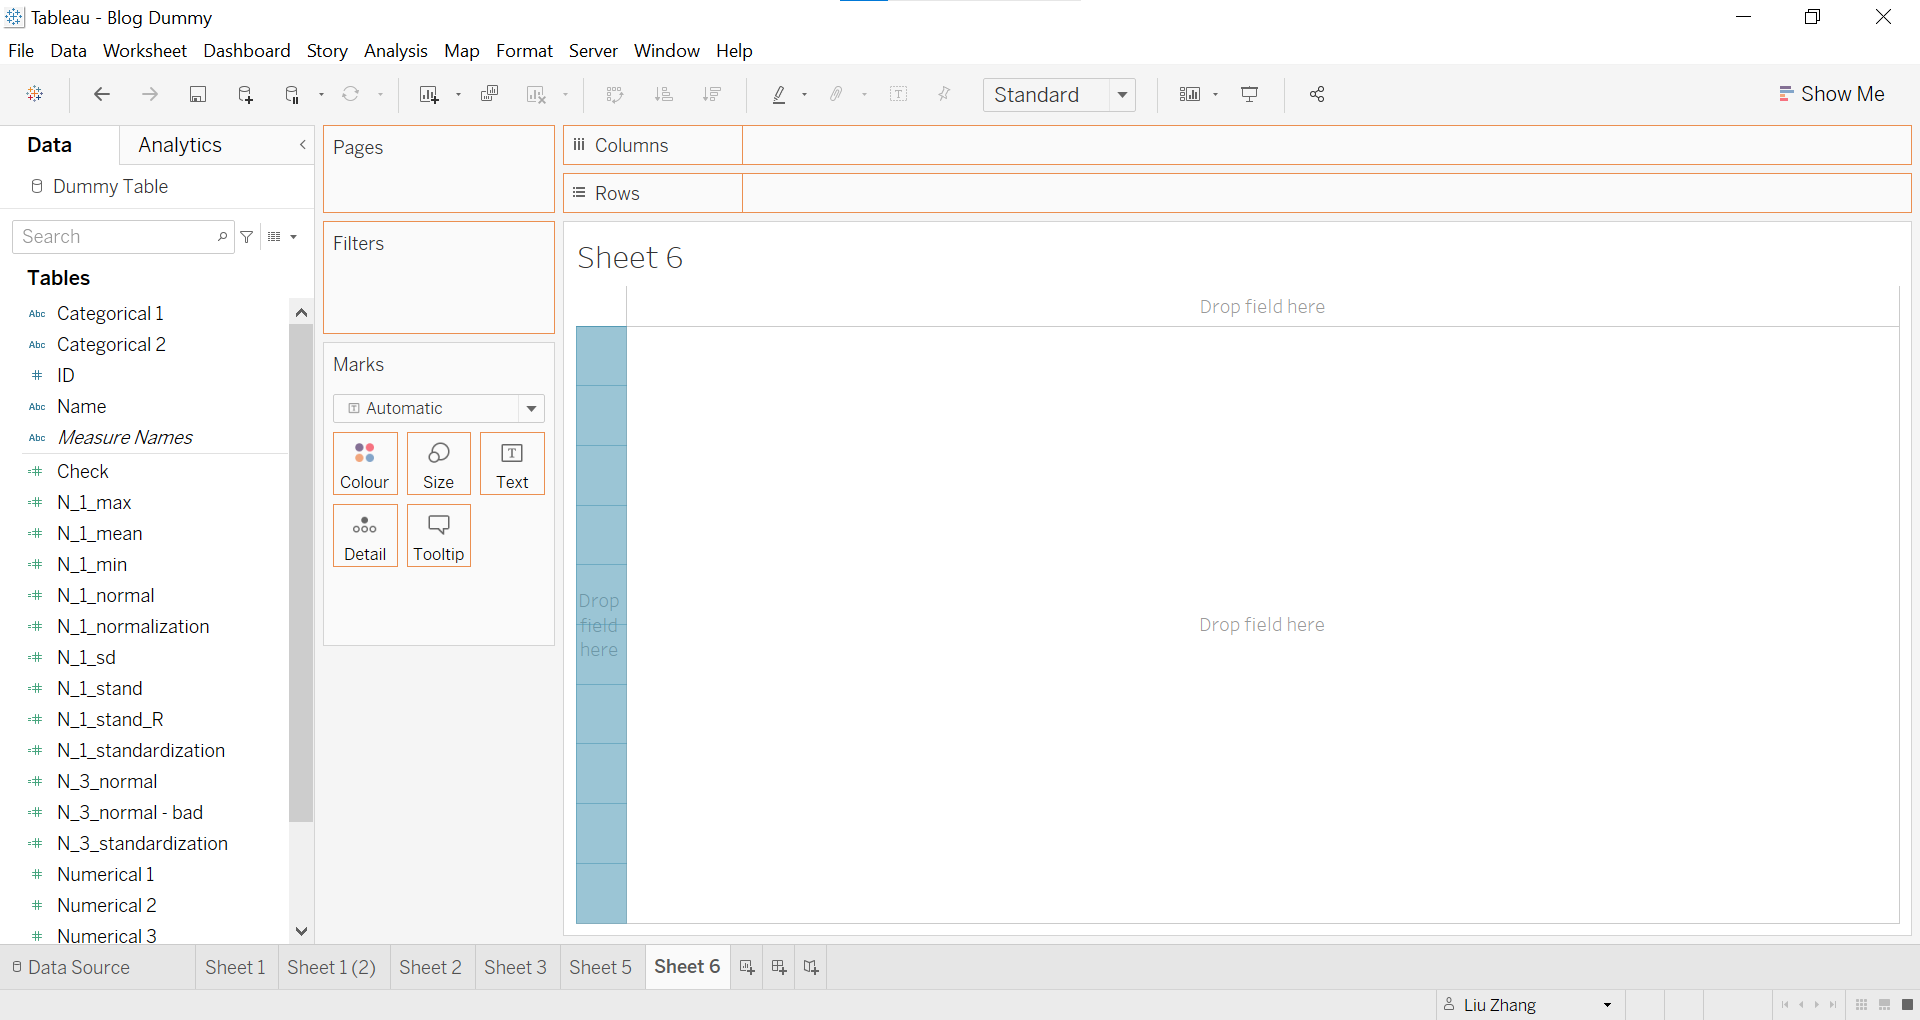
Task: Pin the axes with the pin icon
Action: coord(944,94)
